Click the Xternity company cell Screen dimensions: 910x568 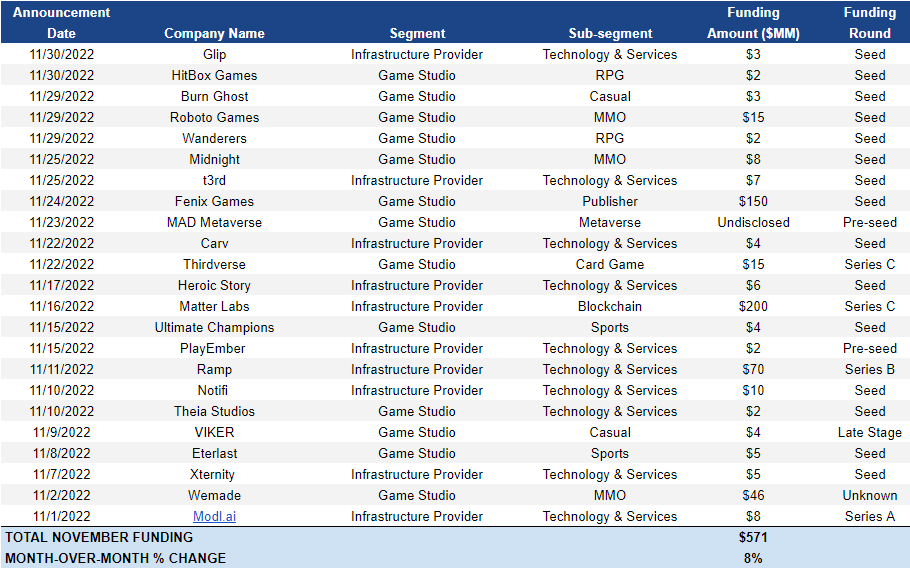(212, 474)
